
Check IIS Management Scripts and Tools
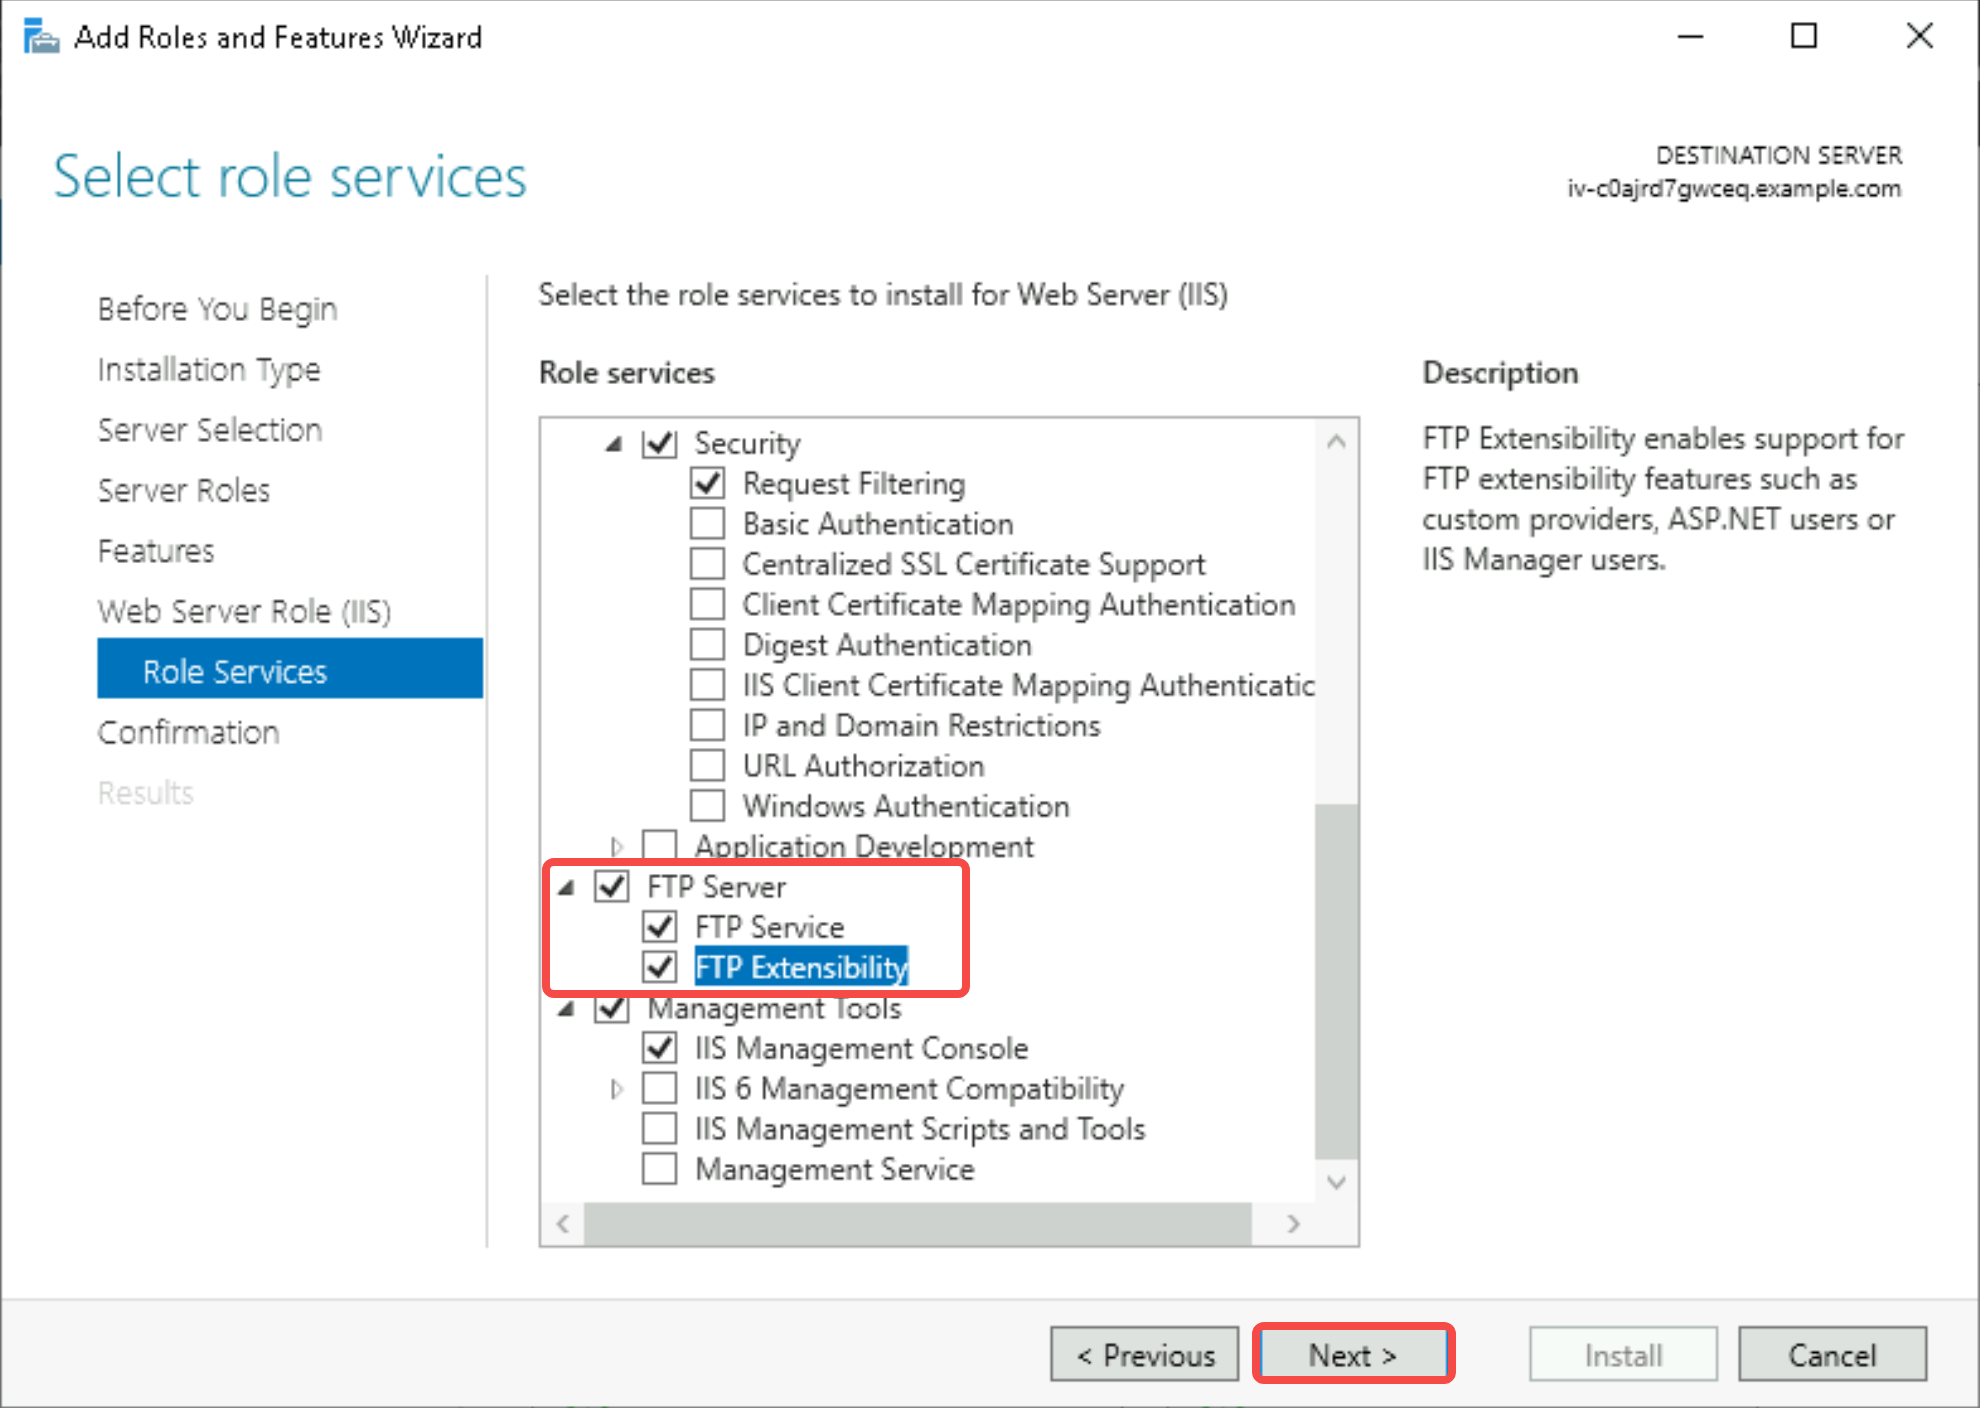(660, 1129)
